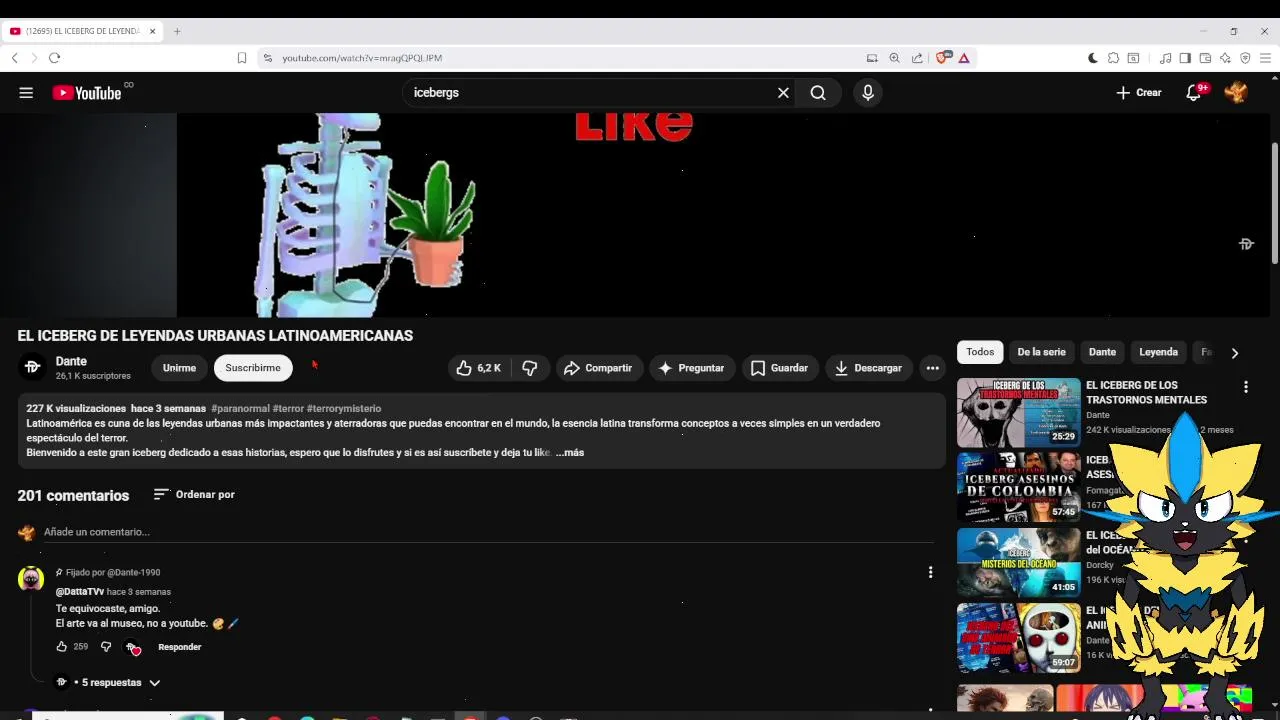Open the browser wallet icon

point(1205,58)
